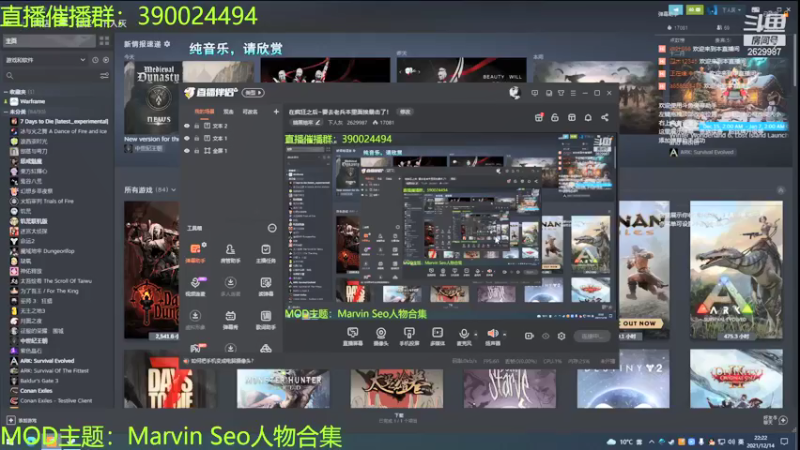This screenshot has width=800, height=450.
Task: Open the microphone dropdown arrow
Action: tap(476, 335)
